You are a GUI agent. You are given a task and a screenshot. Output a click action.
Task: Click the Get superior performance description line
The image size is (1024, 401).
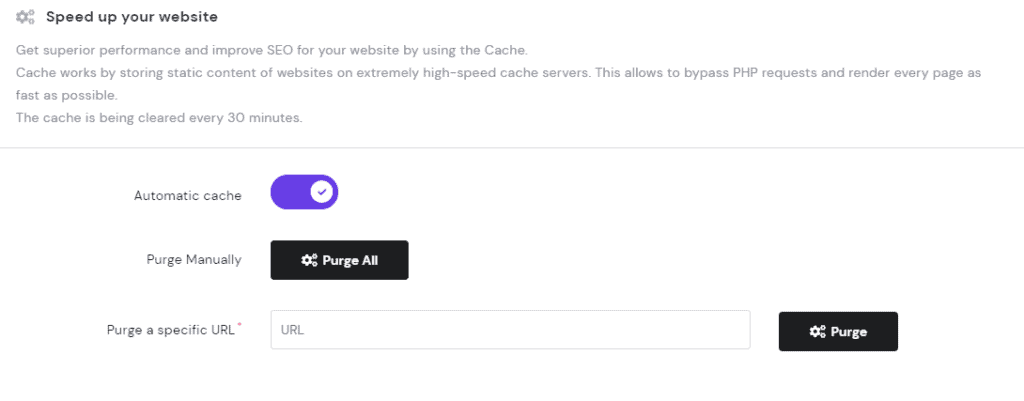(x=271, y=50)
